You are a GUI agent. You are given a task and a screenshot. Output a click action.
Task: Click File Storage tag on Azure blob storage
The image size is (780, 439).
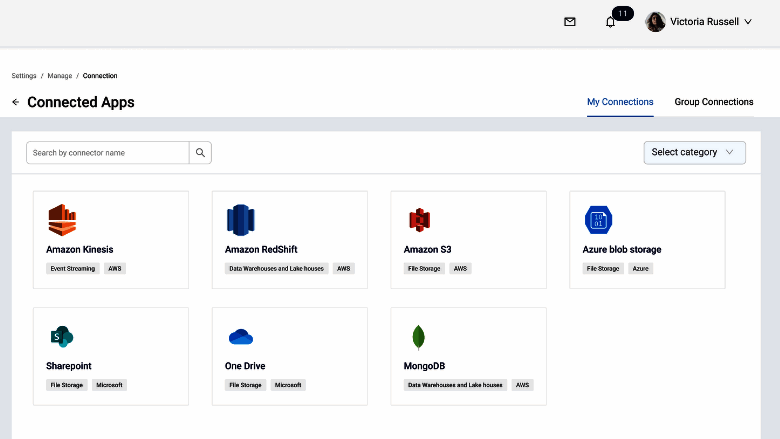[x=603, y=268]
